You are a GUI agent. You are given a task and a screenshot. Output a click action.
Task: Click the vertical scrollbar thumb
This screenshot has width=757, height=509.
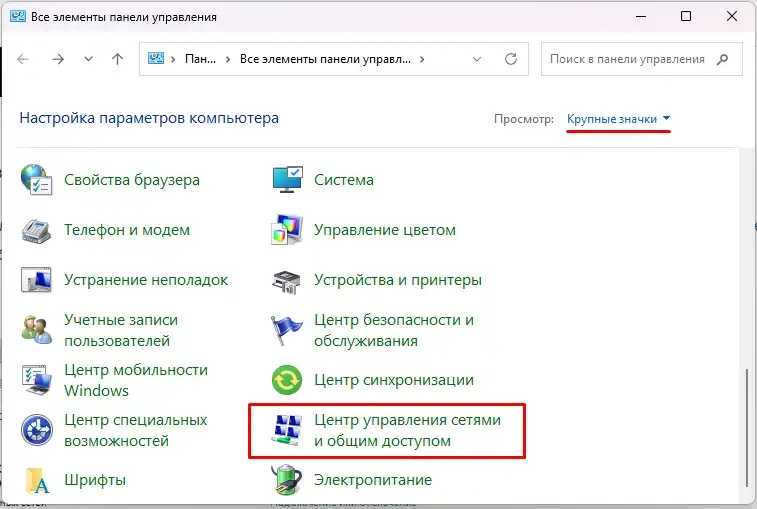point(747,428)
